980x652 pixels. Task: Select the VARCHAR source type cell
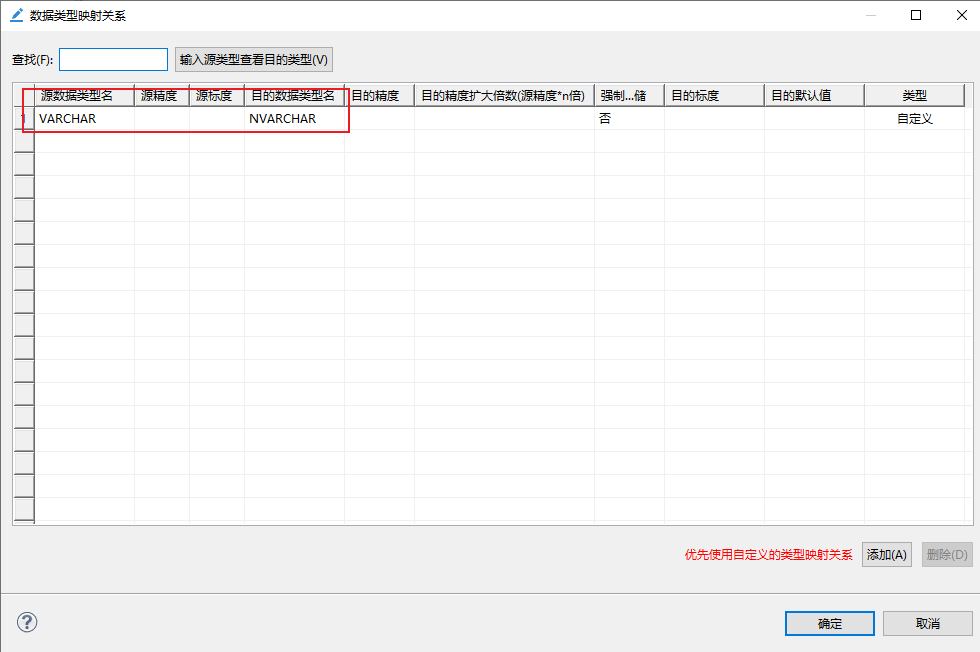coord(84,119)
